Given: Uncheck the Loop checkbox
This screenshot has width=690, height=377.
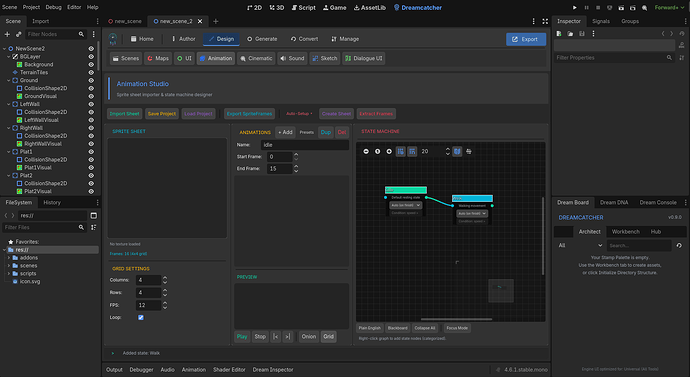Looking at the screenshot, I should 141,317.
